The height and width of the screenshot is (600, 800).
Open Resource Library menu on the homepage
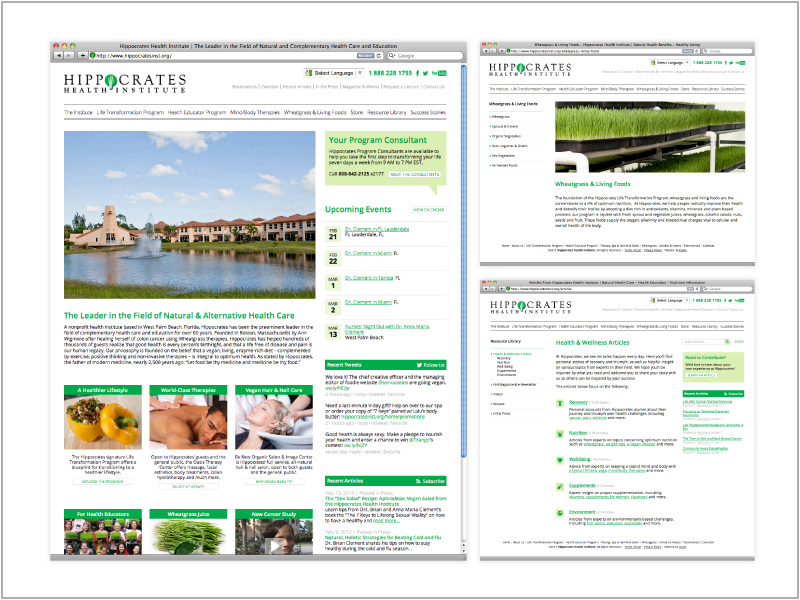pos(387,112)
